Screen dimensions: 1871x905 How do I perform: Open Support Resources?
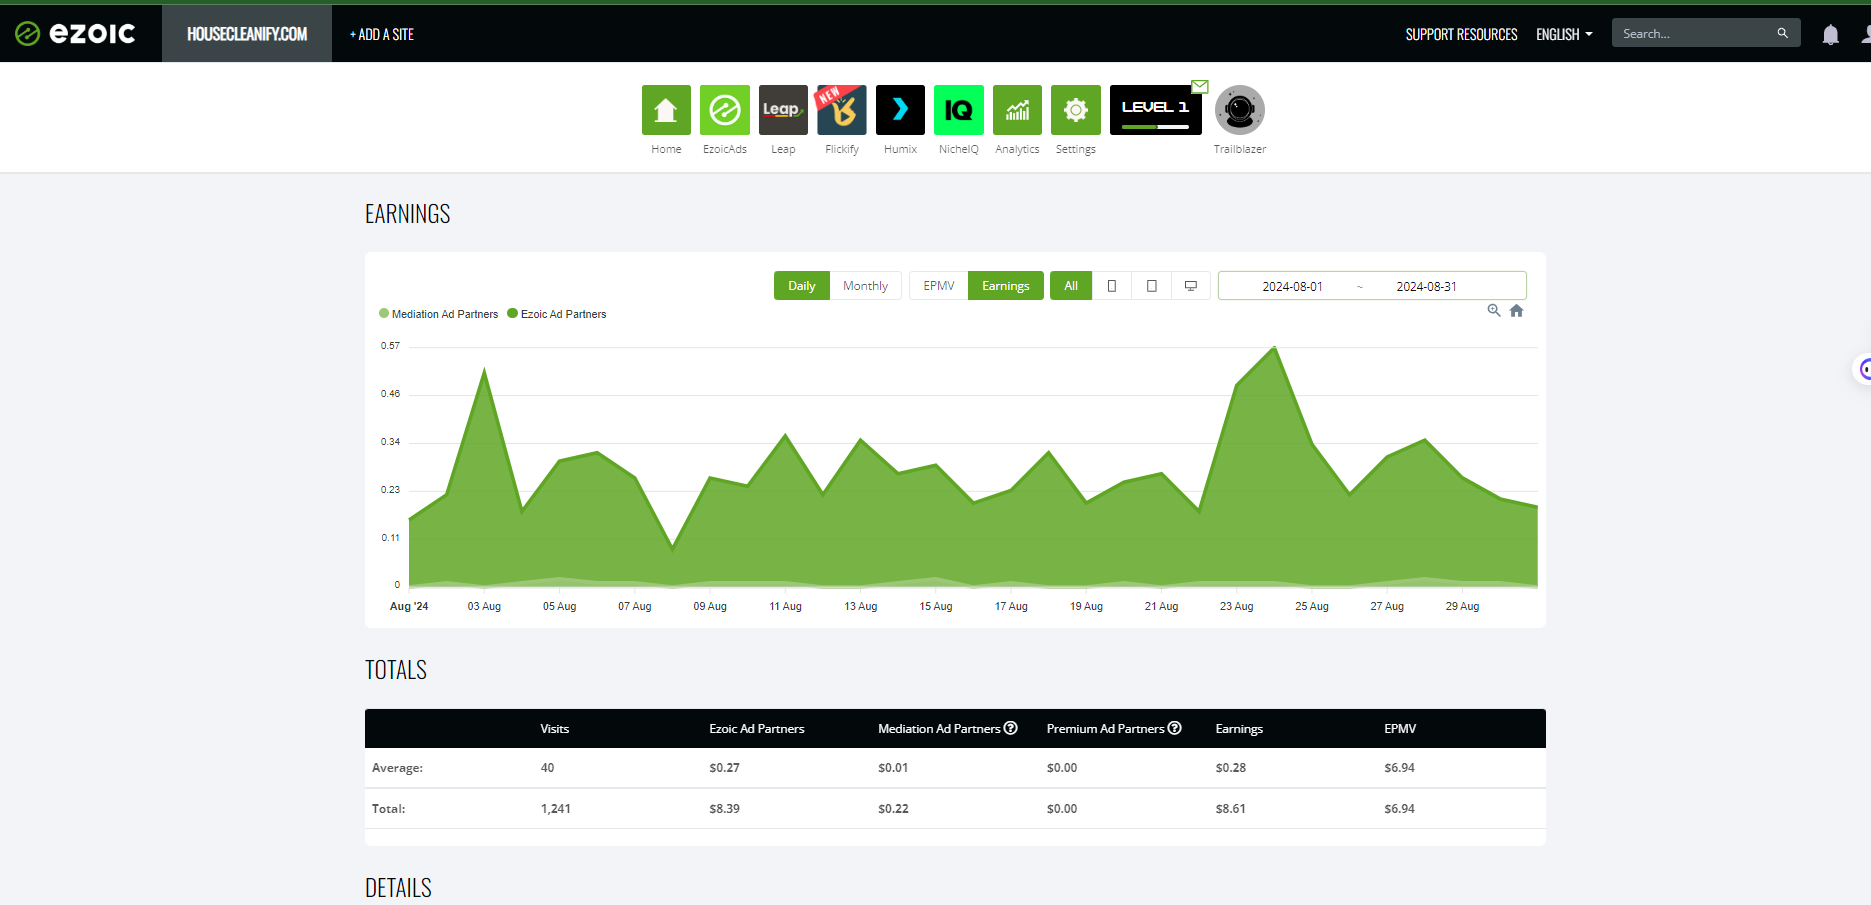1461,34
